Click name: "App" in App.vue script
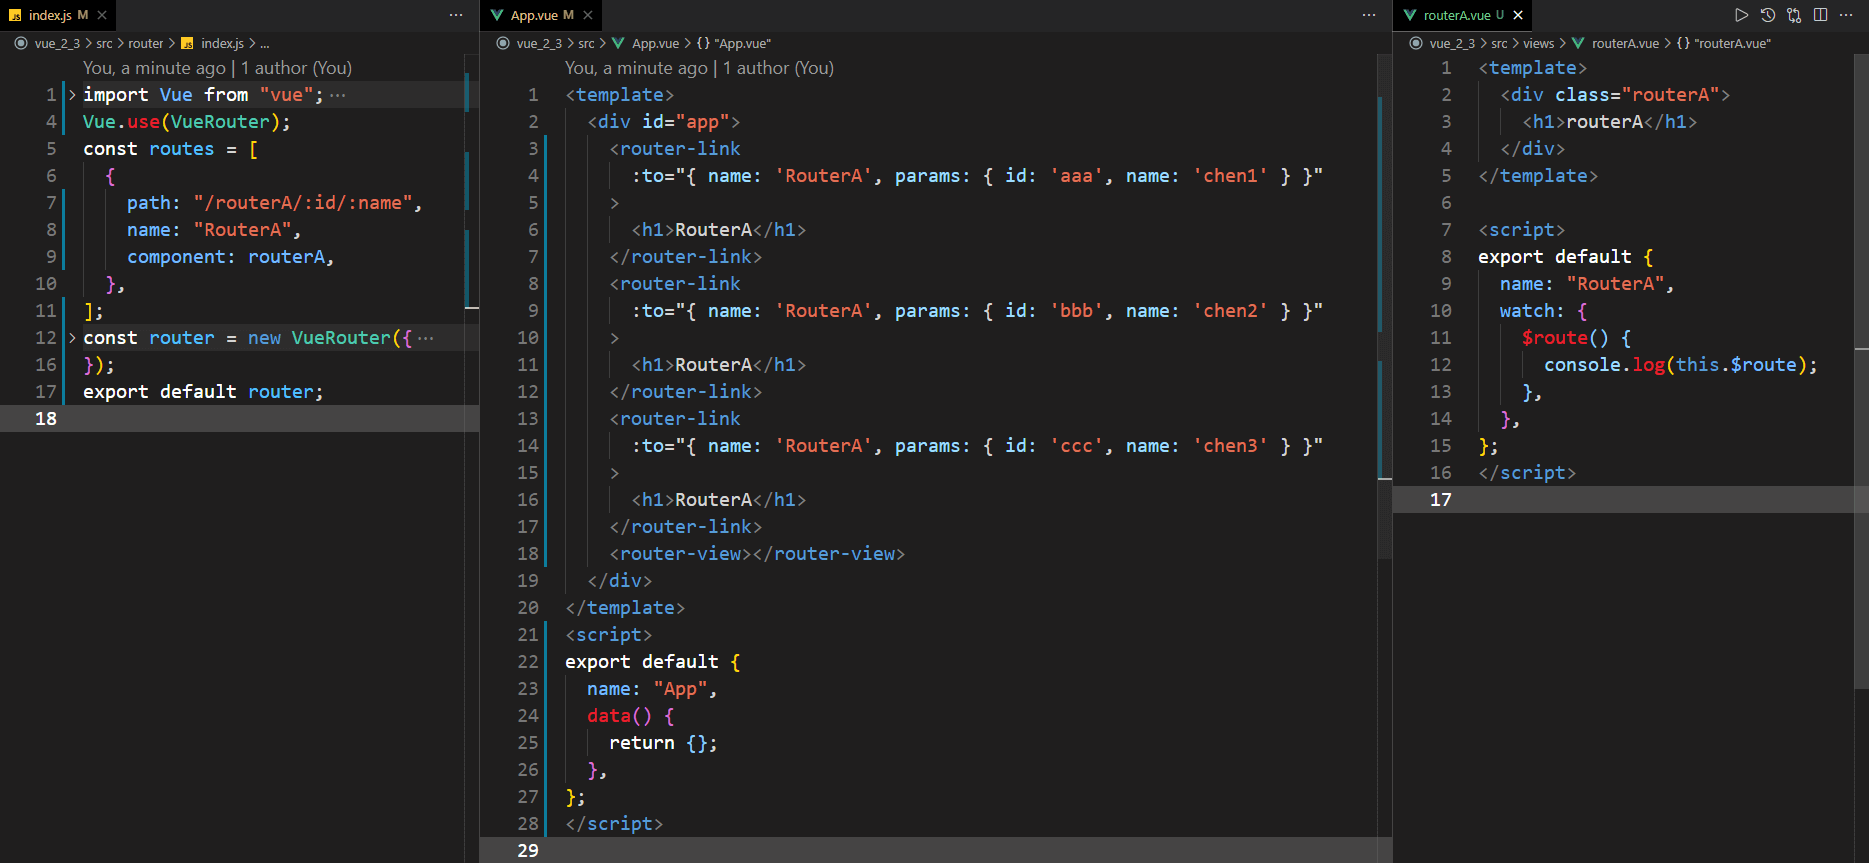Image resolution: width=1869 pixels, height=863 pixels. point(651,689)
